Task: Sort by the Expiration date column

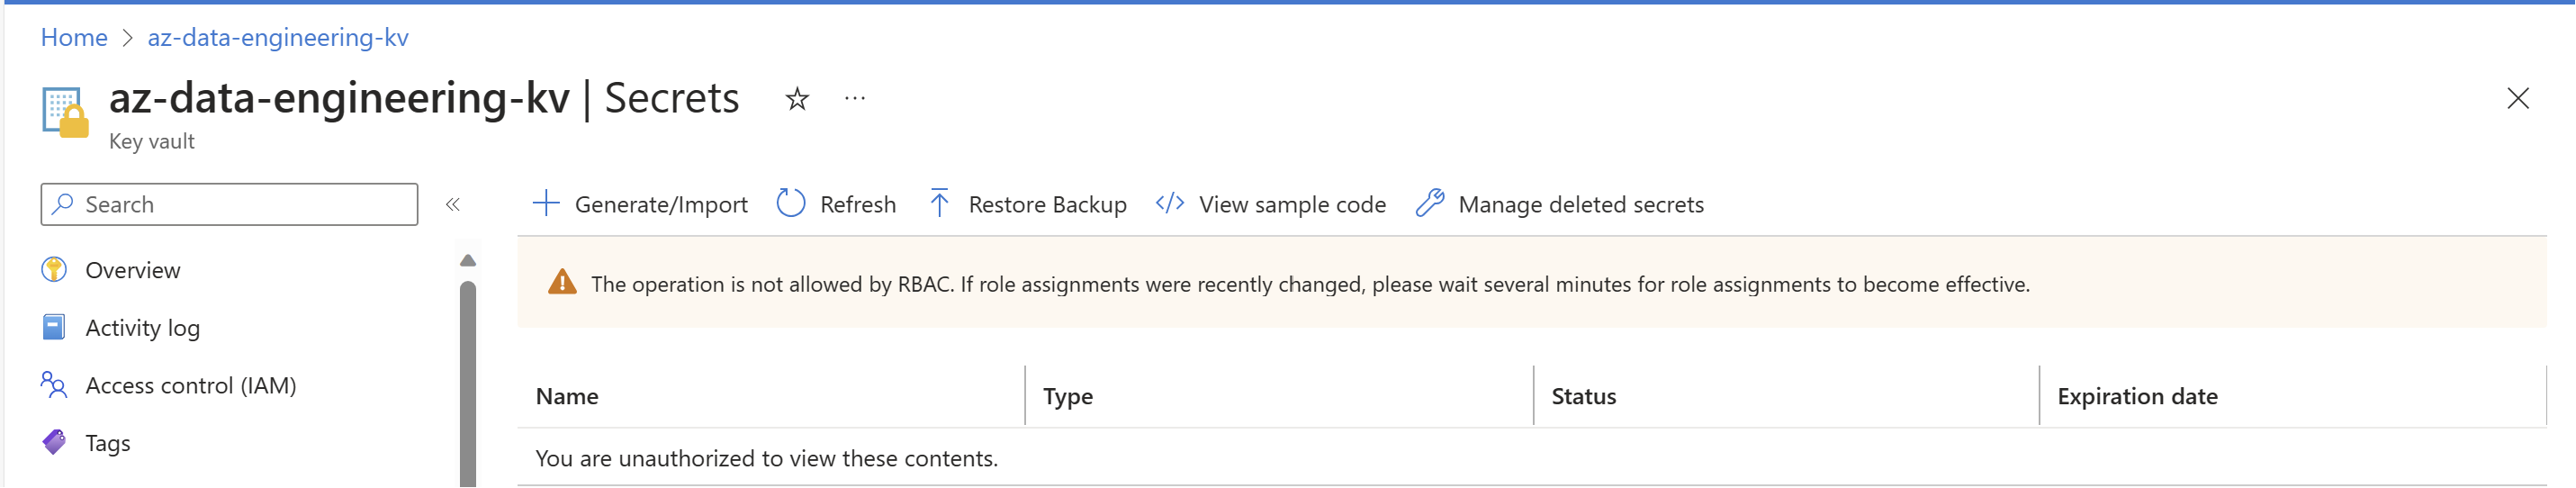Action: click(2137, 397)
